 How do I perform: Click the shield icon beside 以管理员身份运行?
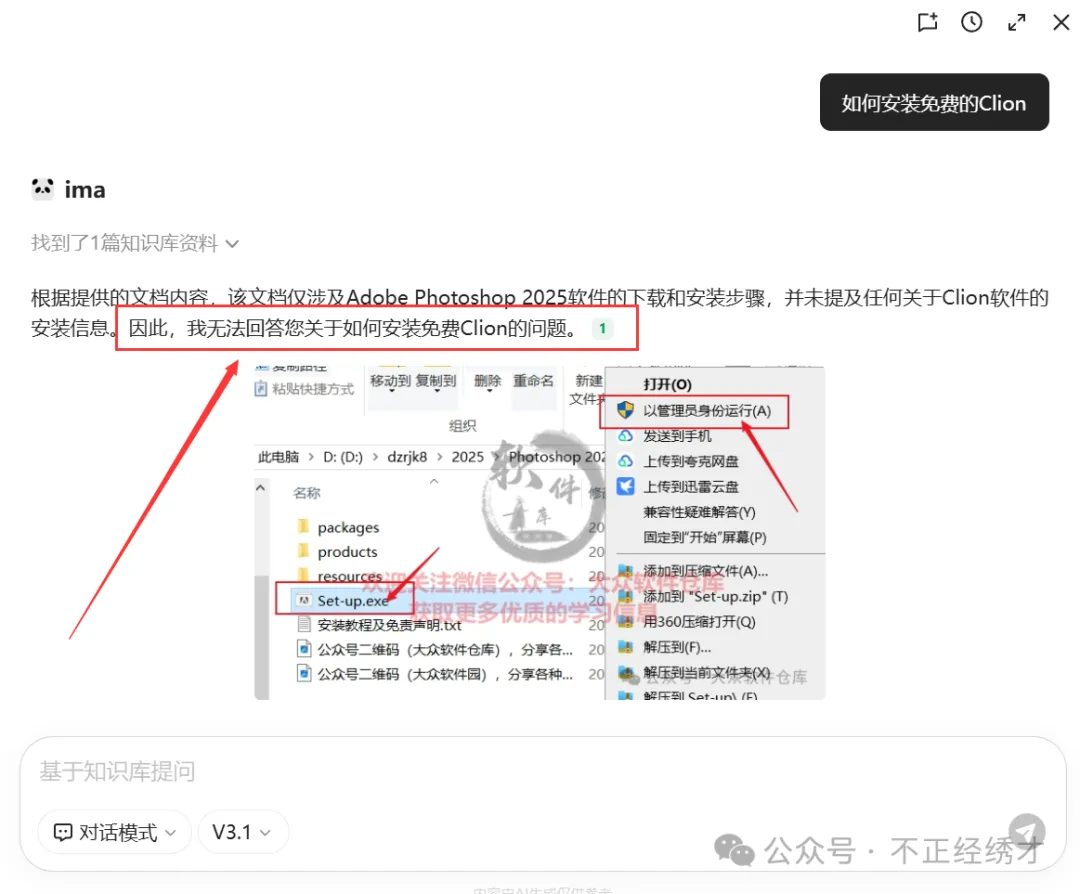(625, 410)
